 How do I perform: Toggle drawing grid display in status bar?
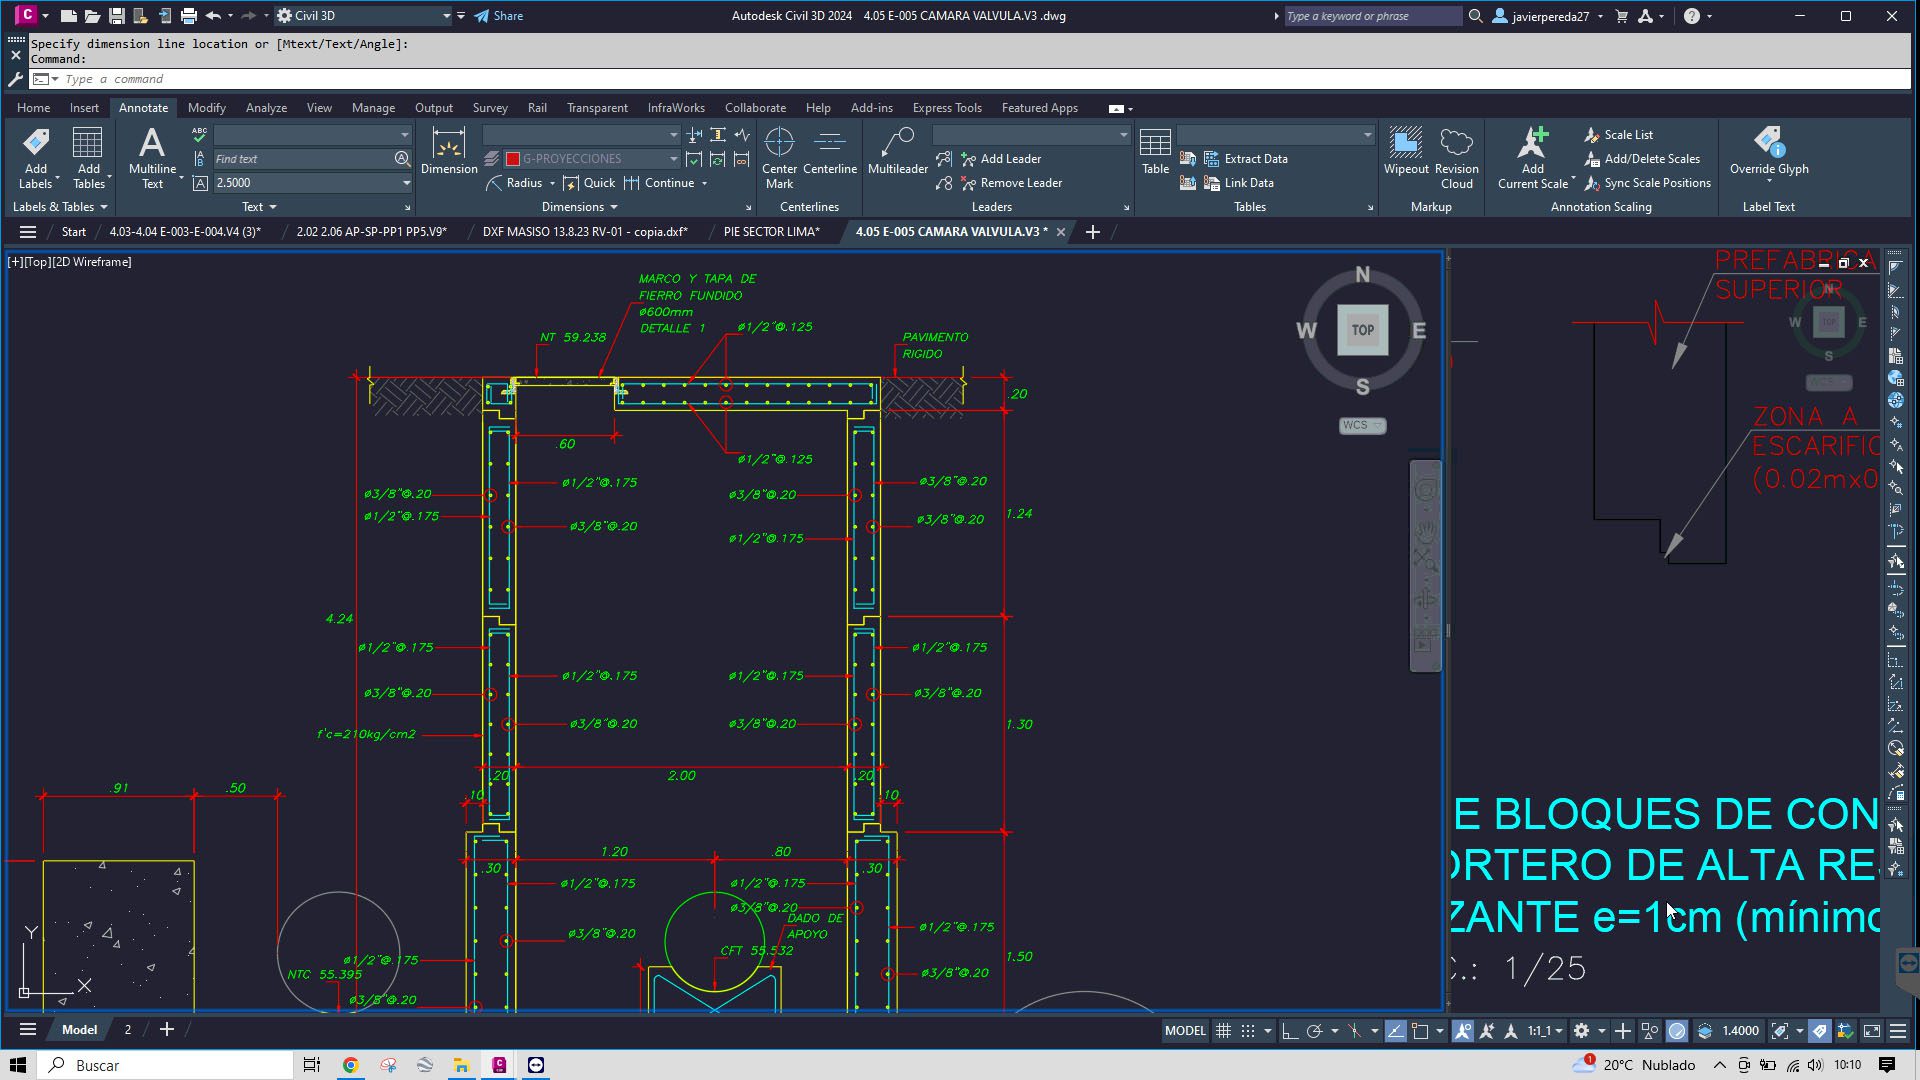coord(1223,1031)
